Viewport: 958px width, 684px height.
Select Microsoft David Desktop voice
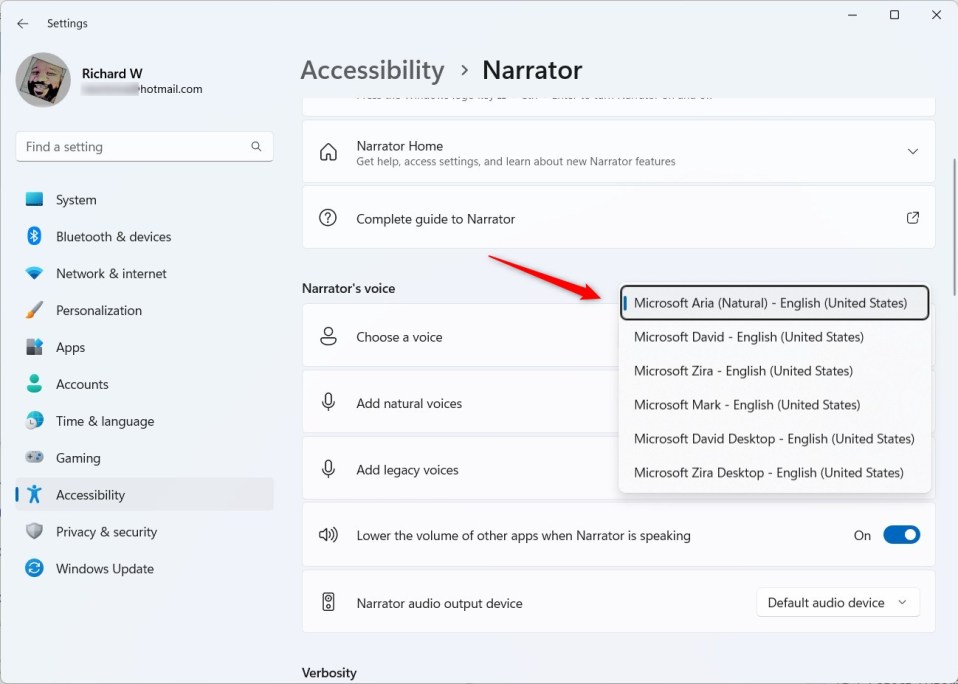point(774,438)
